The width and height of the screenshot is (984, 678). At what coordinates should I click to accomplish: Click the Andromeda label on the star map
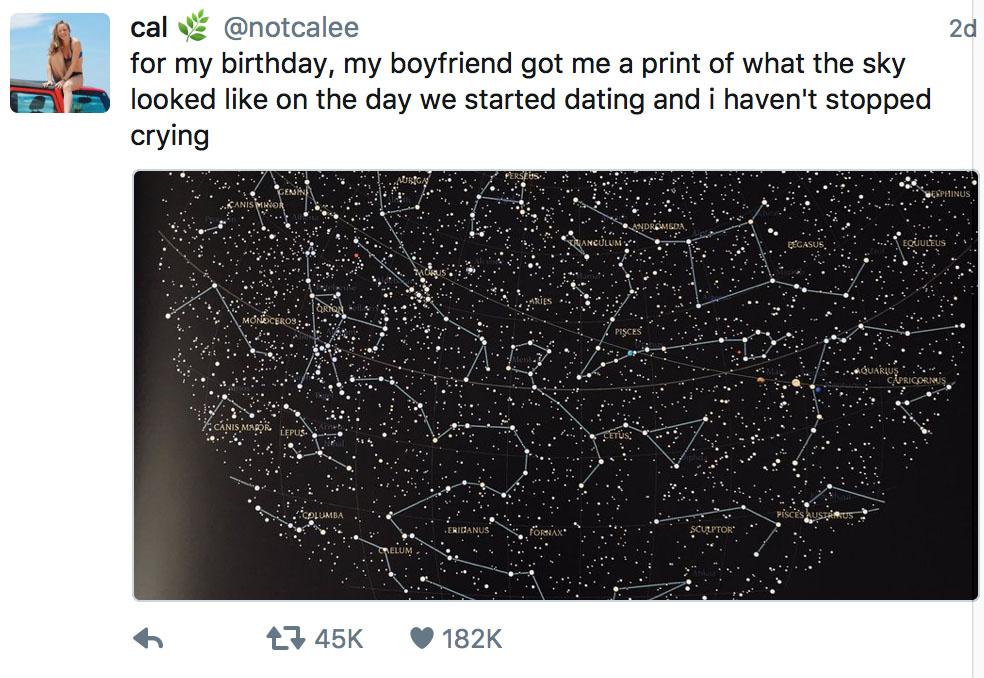(658, 227)
